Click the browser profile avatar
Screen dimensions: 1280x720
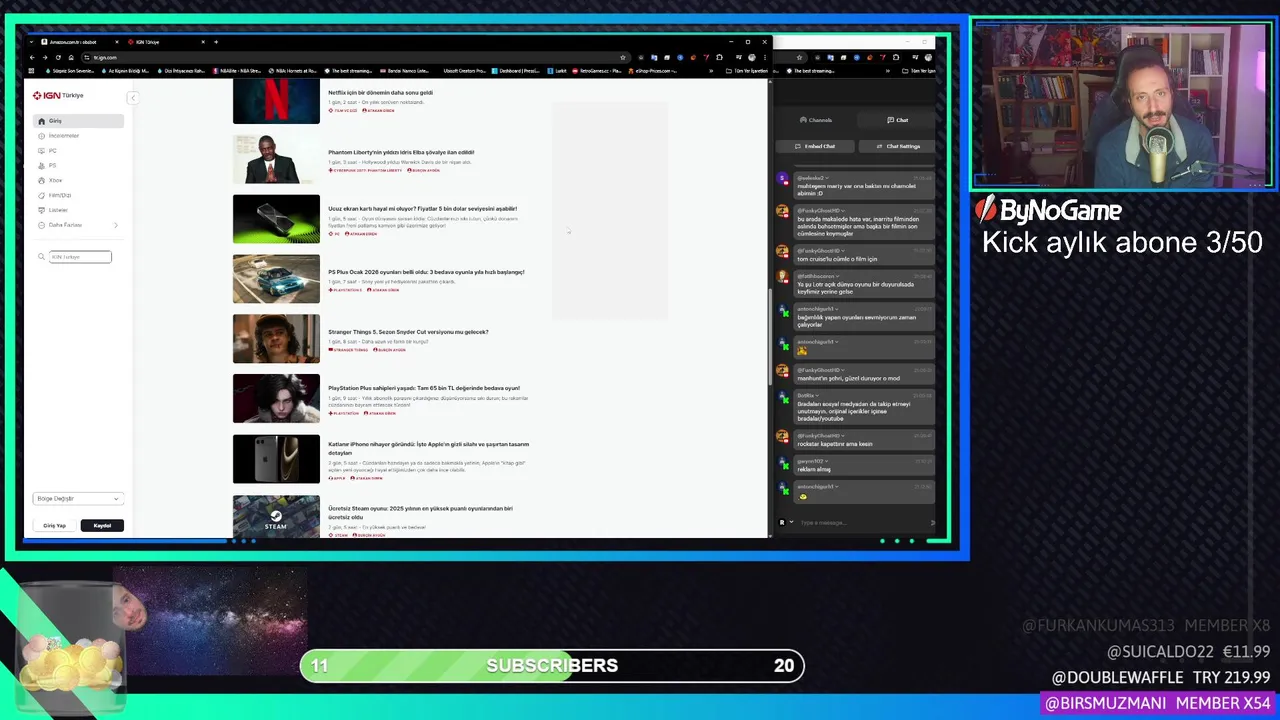(752, 57)
